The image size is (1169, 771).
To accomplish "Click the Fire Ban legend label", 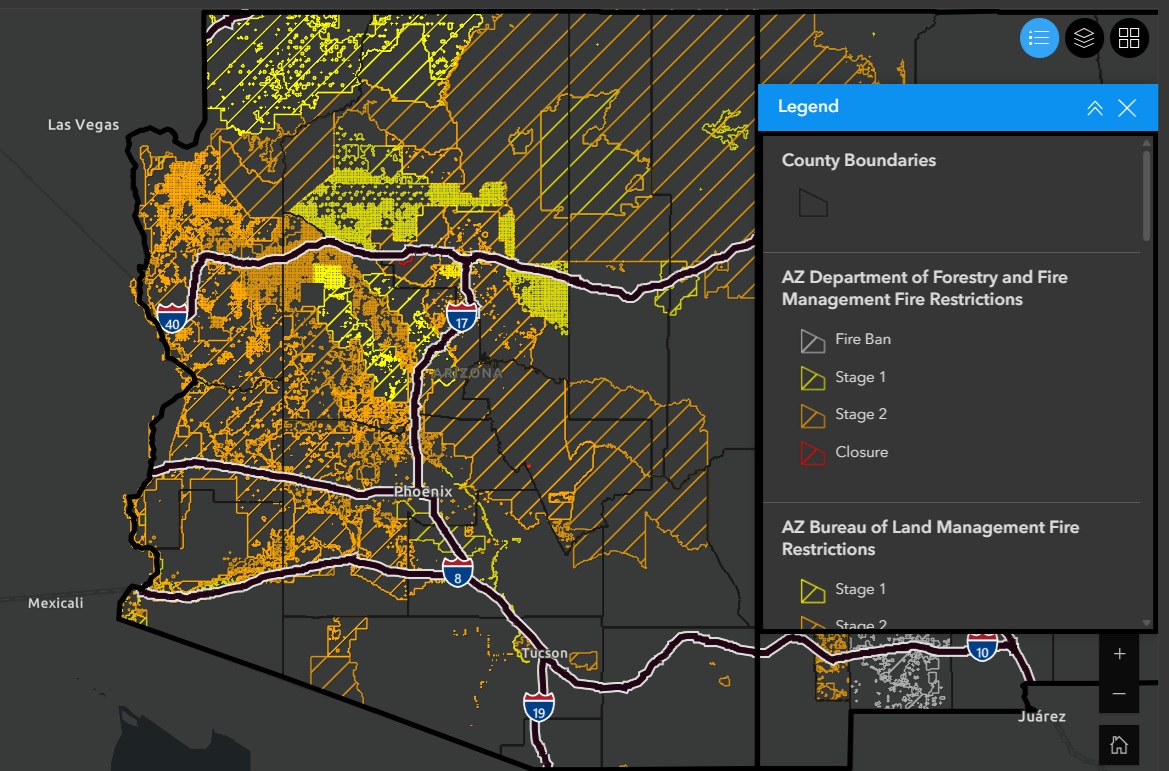I will (863, 339).
